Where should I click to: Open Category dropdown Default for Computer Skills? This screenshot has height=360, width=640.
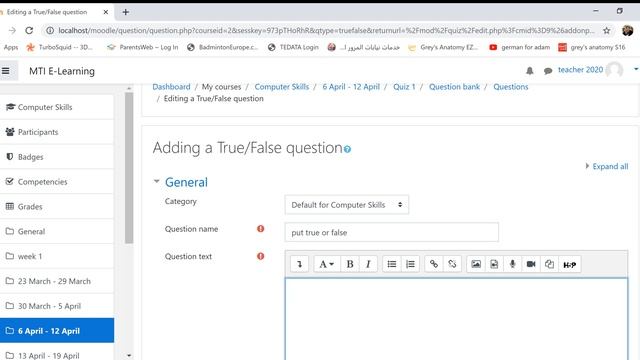[x=347, y=204]
